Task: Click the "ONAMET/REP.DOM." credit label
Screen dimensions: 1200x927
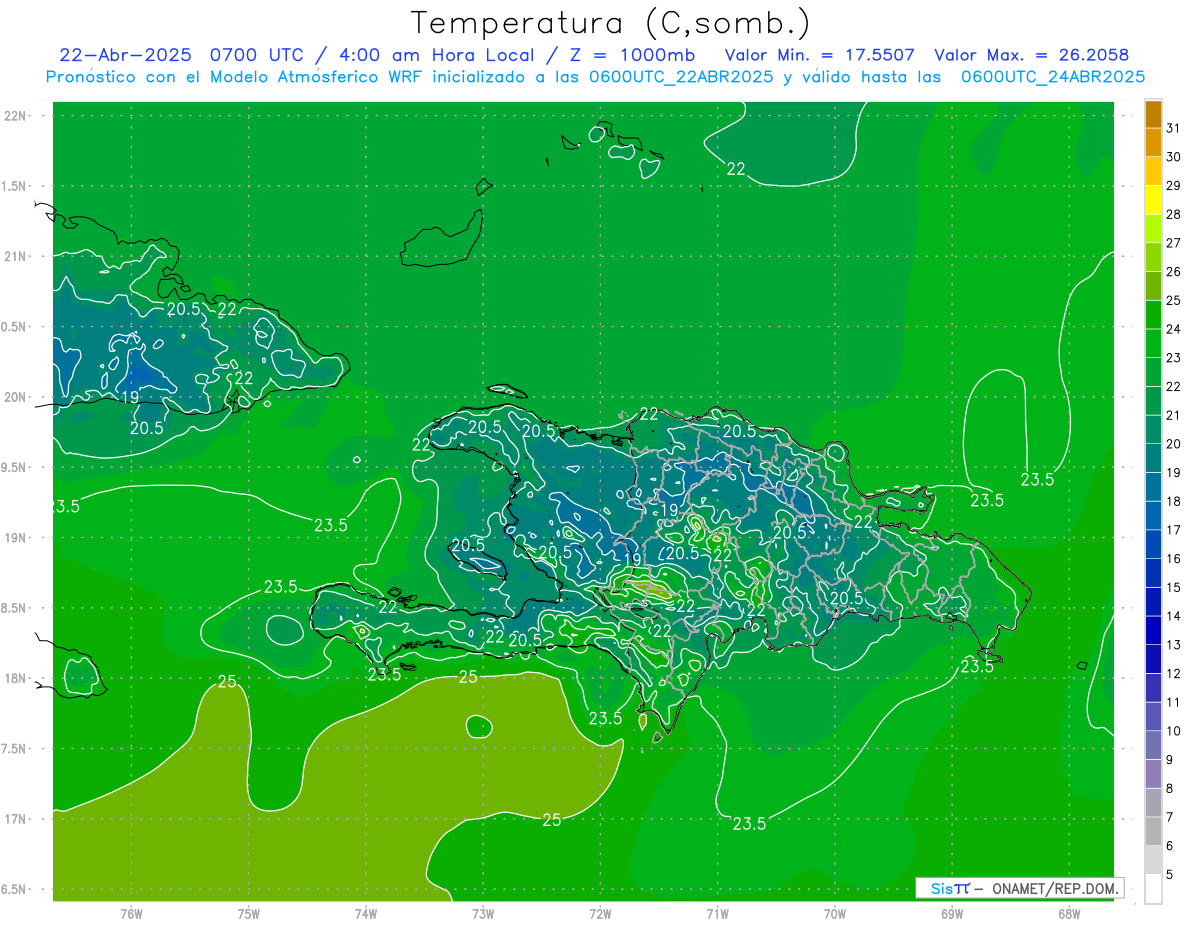Action: [x=1053, y=888]
